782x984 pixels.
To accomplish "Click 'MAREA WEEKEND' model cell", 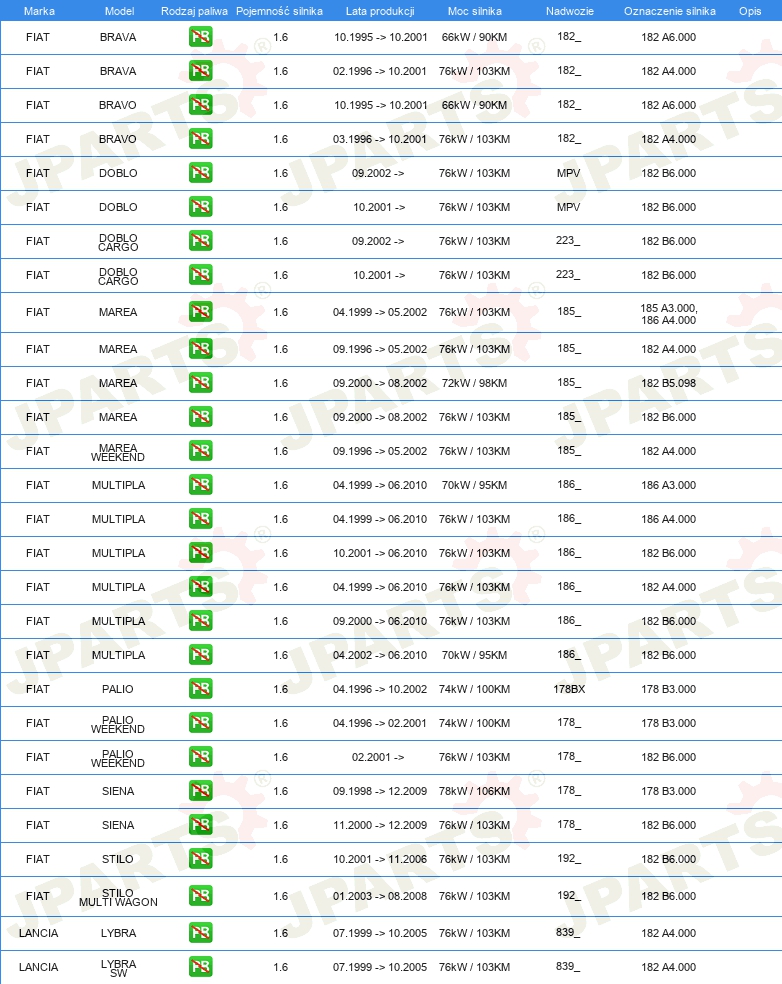I will coord(118,452).
